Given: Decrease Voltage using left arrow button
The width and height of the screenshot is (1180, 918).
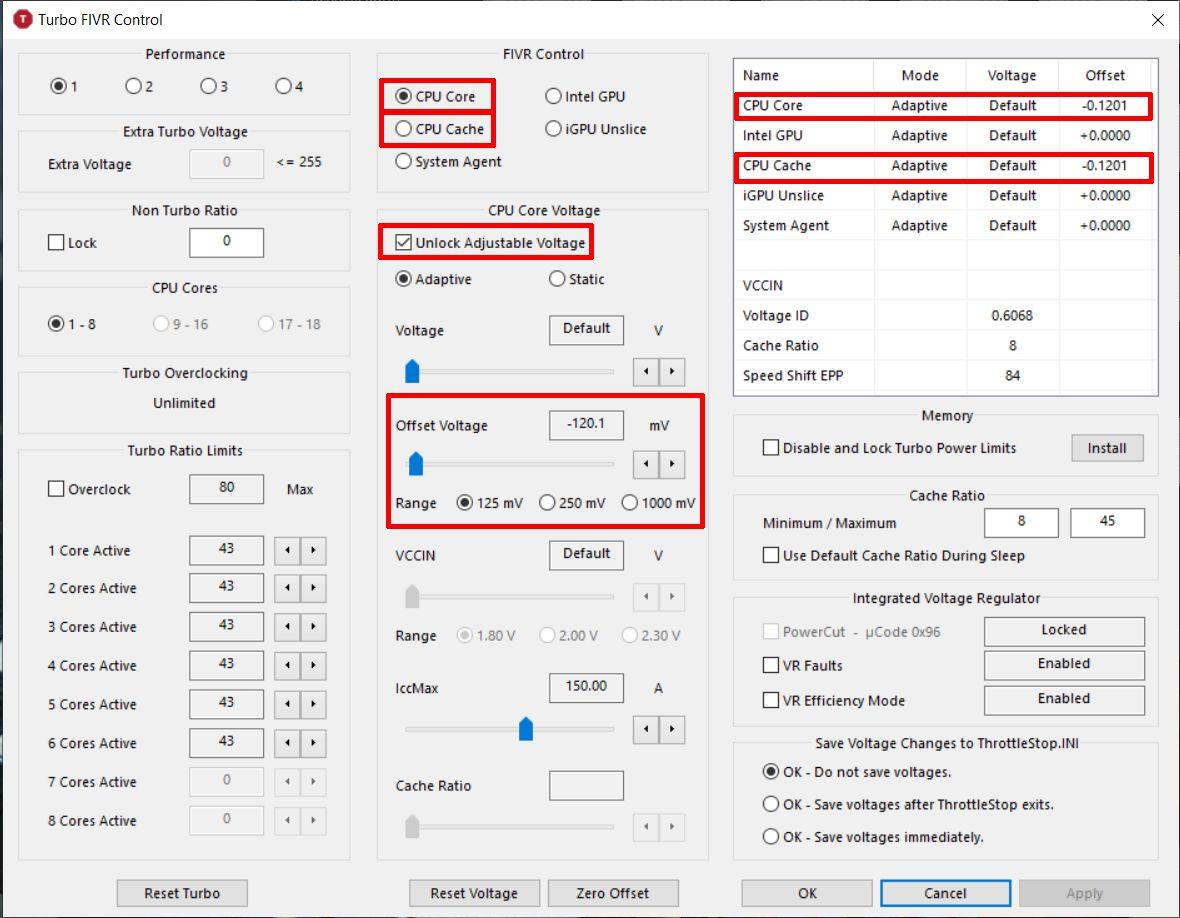Looking at the screenshot, I should (x=647, y=372).
